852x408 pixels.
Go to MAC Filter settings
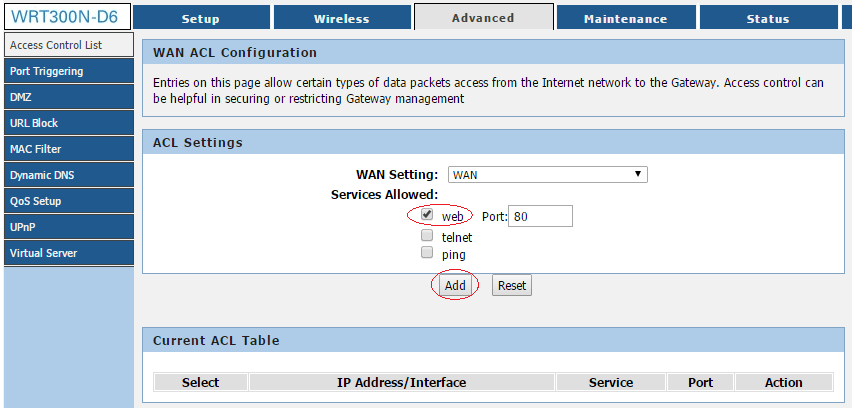pyautogui.click(x=67, y=149)
